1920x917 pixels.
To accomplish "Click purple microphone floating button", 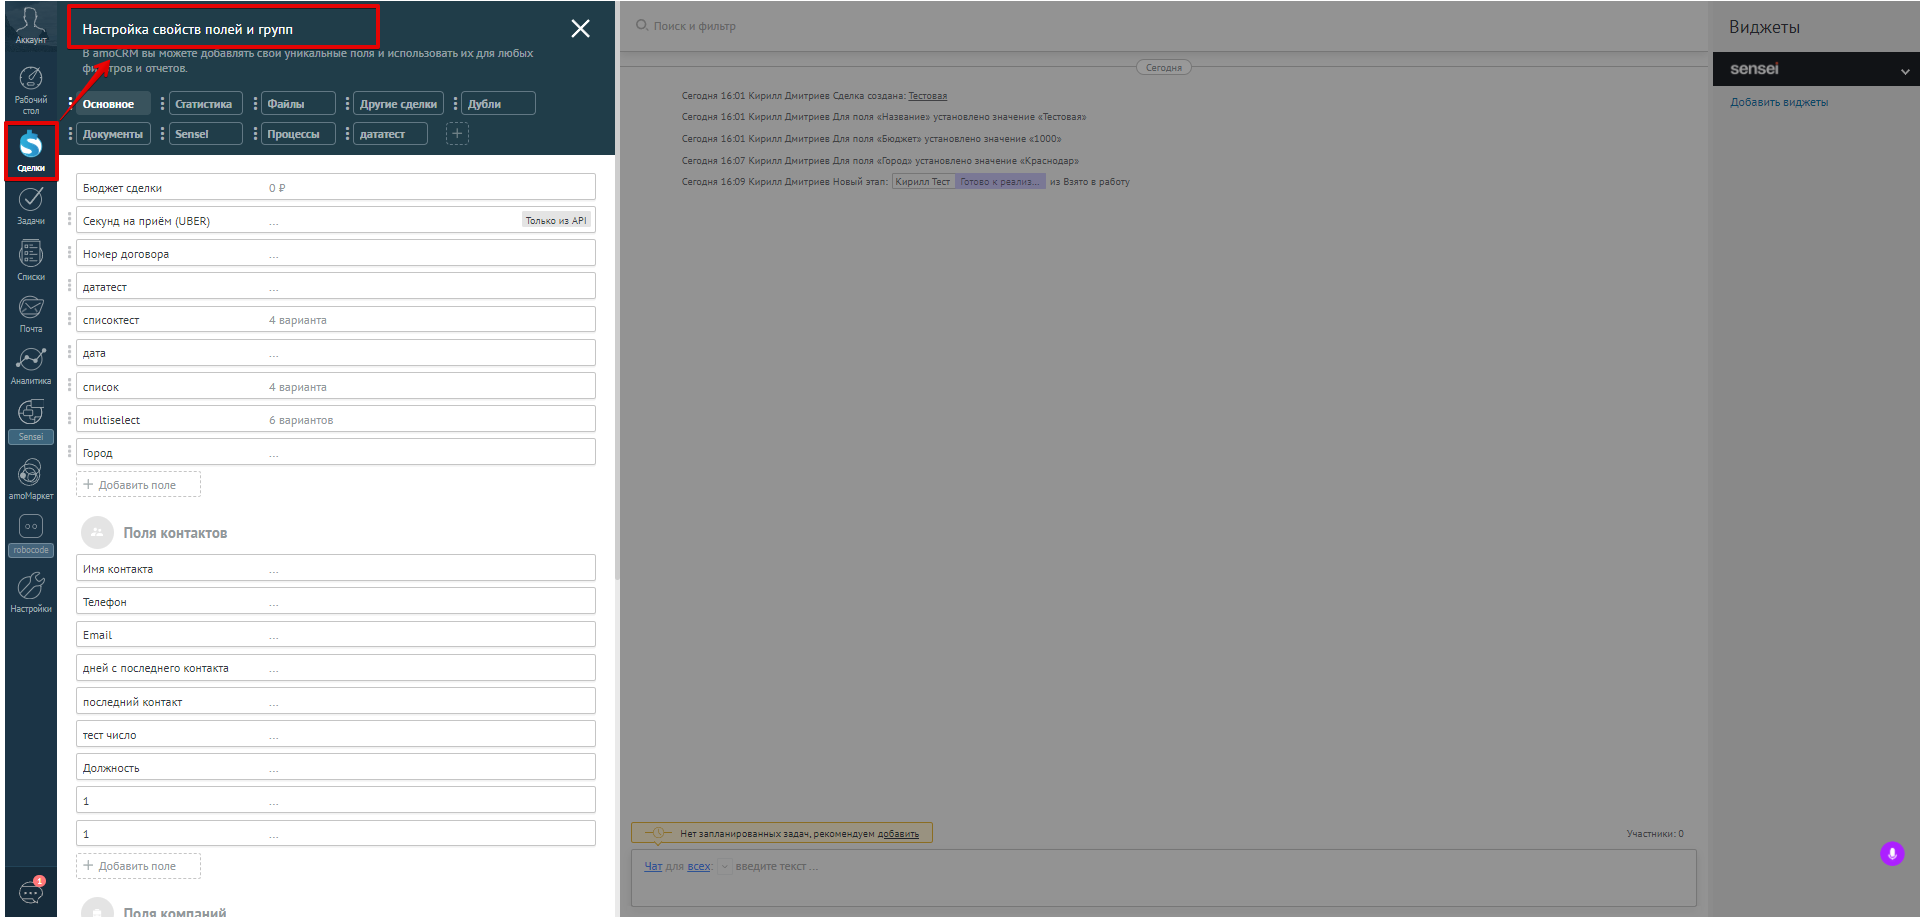I will click(x=1891, y=853).
